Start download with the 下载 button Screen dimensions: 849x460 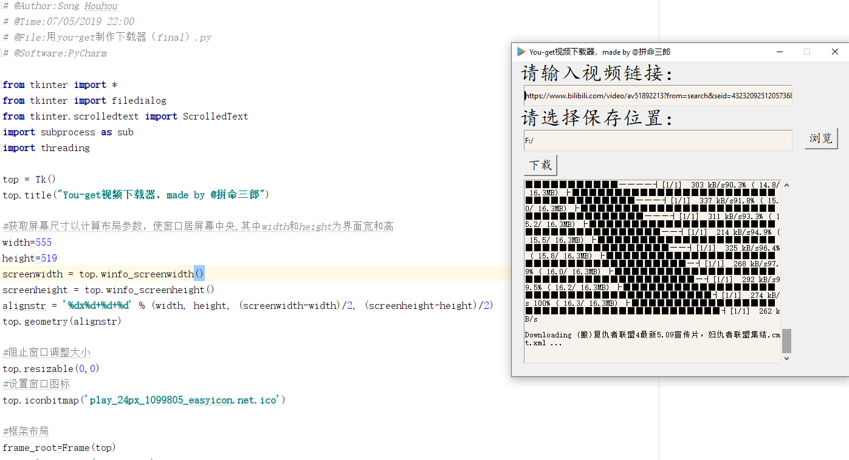(x=540, y=165)
